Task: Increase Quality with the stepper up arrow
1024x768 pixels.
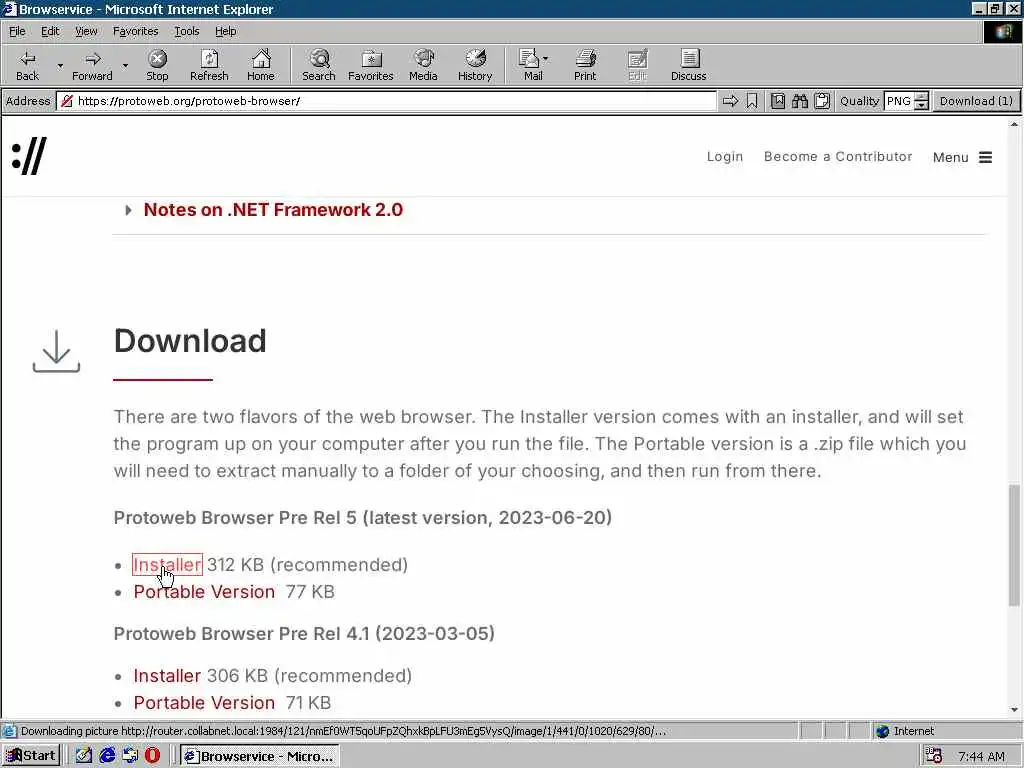Action: [921, 97]
